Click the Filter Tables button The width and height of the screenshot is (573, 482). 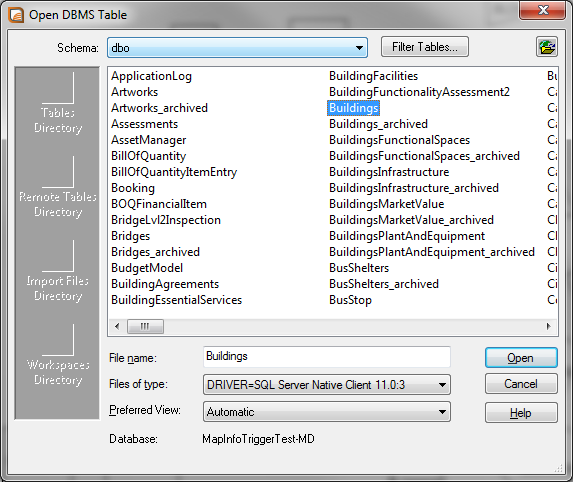[425, 47]
